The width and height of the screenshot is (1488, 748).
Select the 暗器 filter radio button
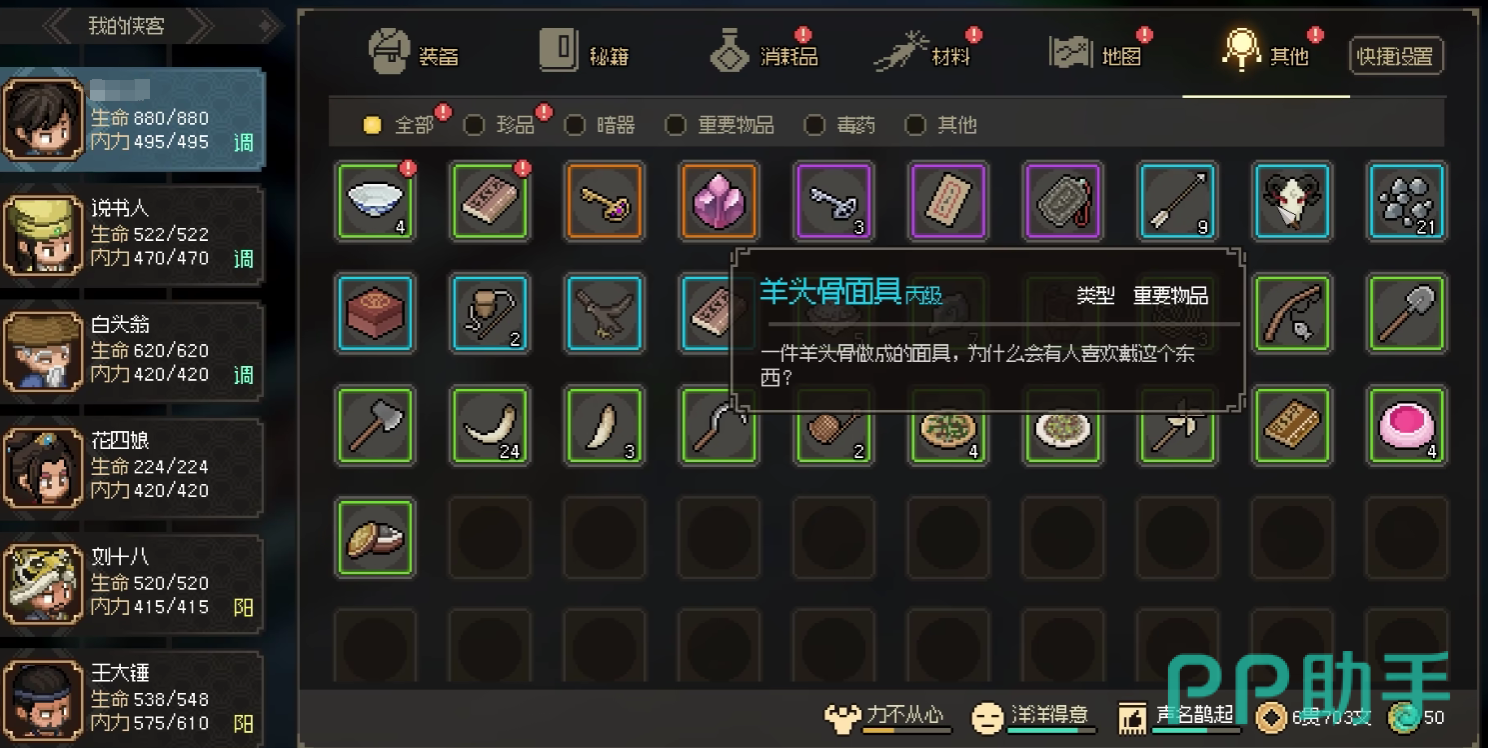point(575,126)
